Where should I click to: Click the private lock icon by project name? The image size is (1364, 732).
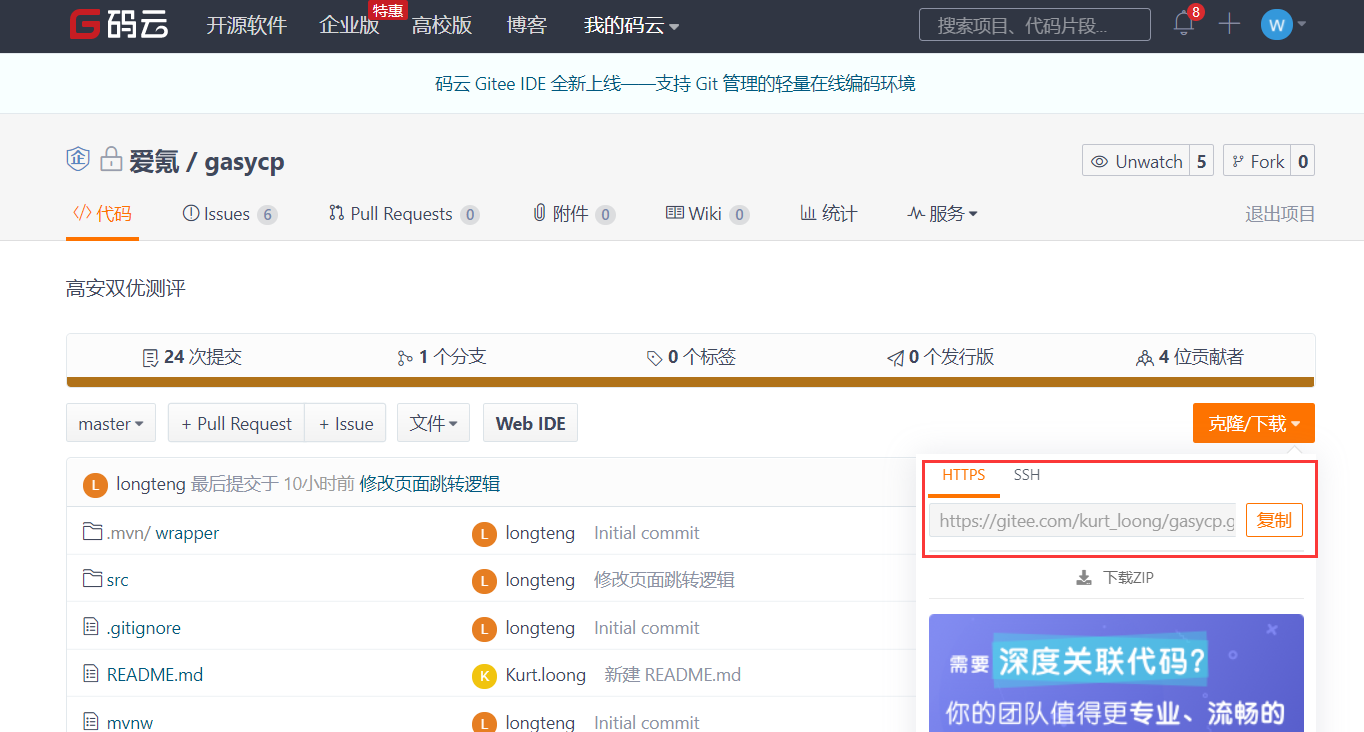[110, 159]
